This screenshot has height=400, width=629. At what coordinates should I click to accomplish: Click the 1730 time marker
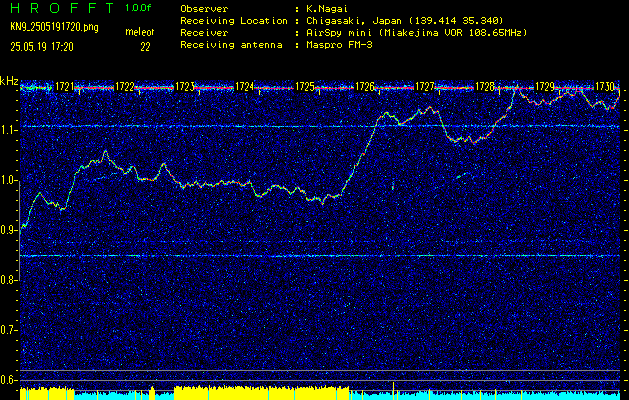coord(605,87)
